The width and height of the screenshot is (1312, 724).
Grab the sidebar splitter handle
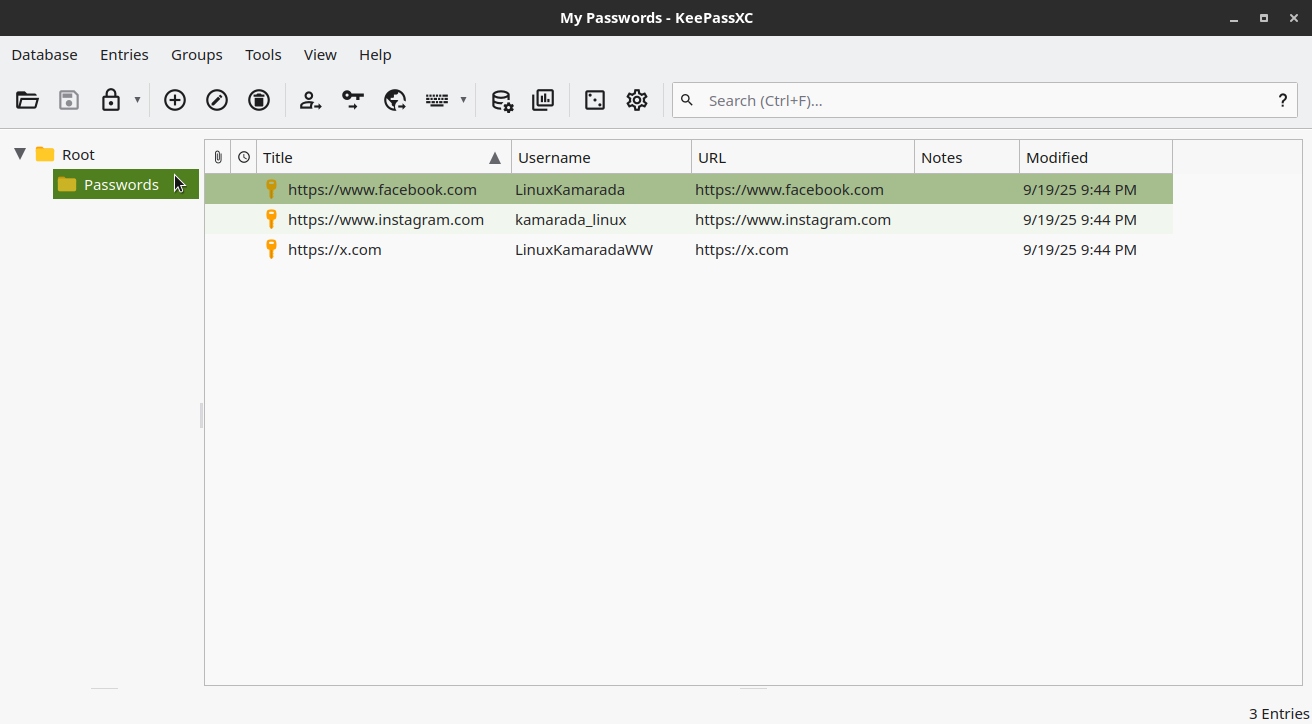pos(201,415)
